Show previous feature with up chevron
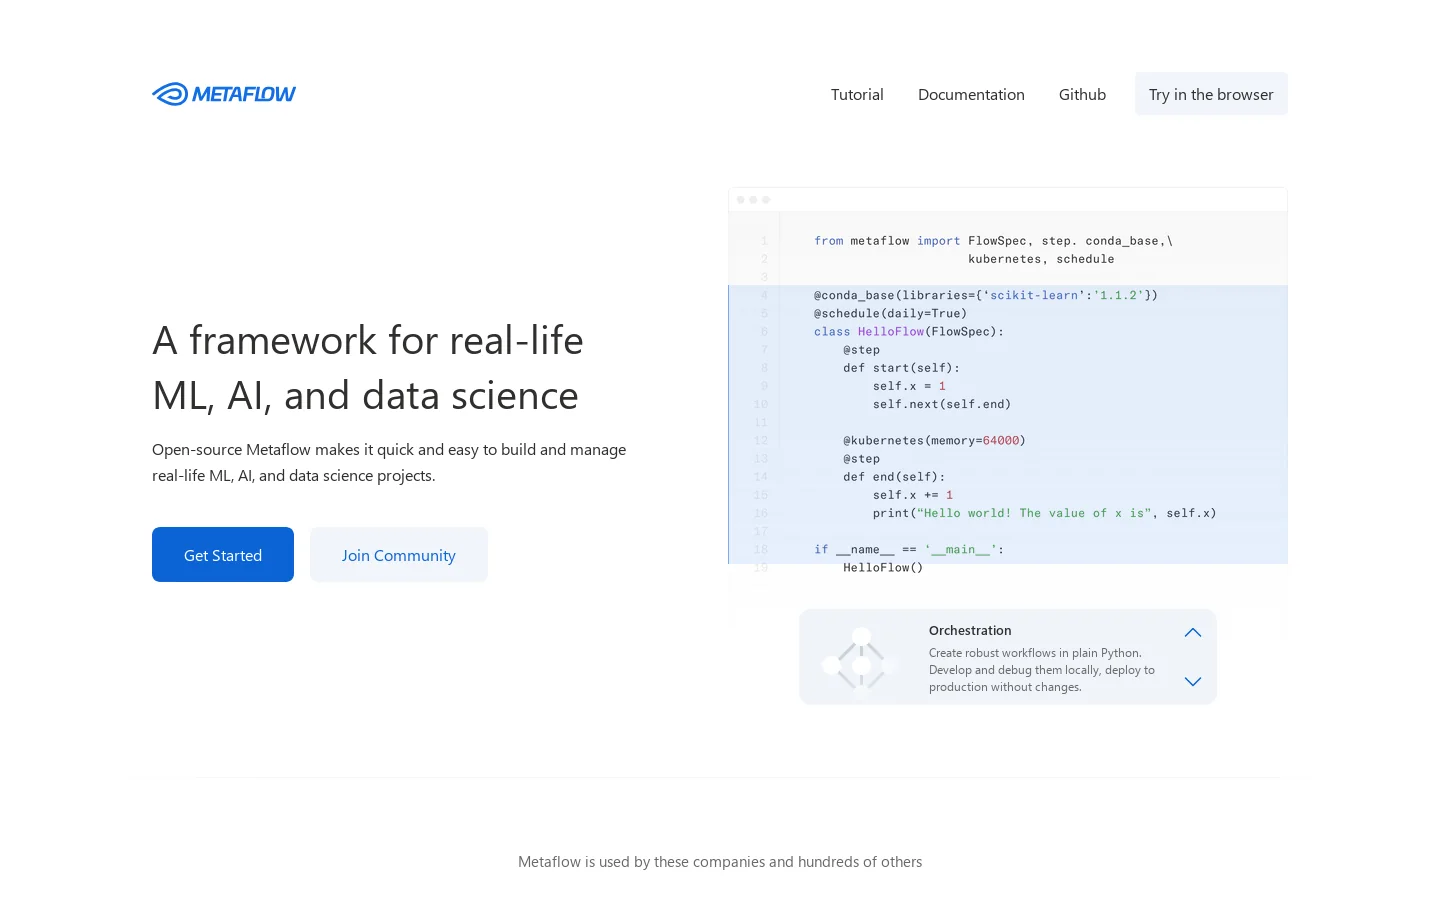Image resolution: width=1440 pixels, height=900 pixels. pos(1192,633)
